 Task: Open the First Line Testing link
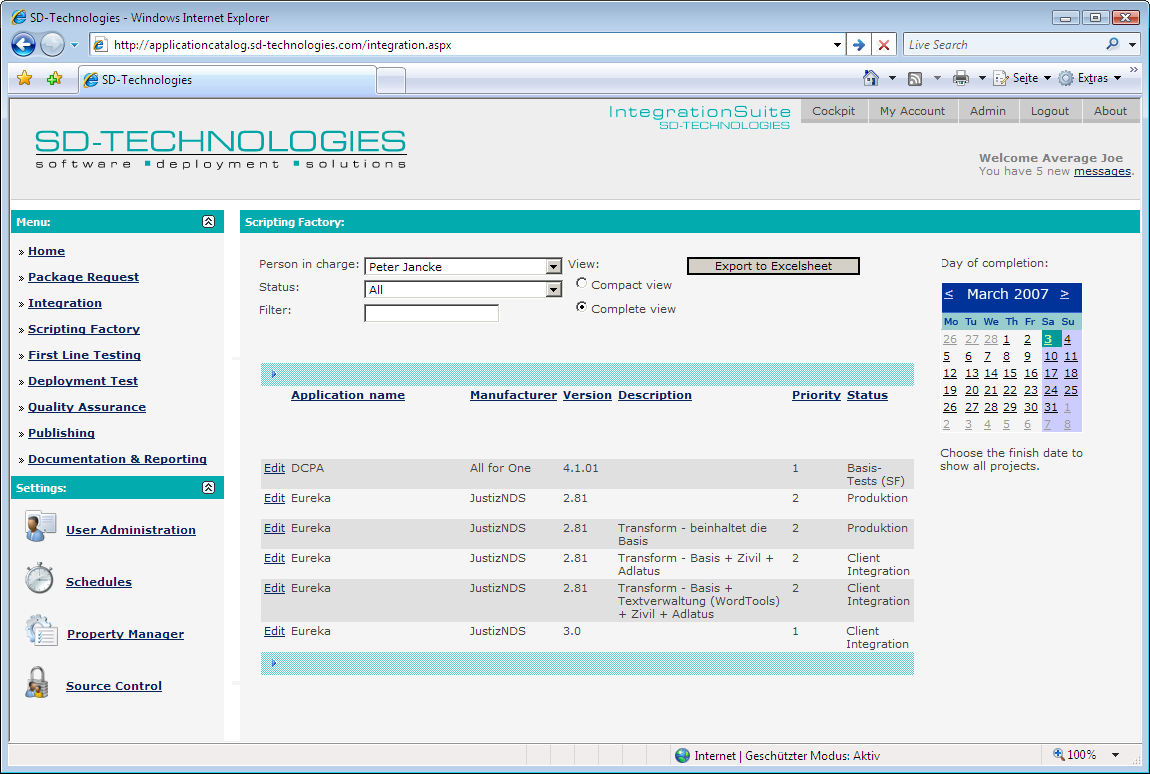click(x=84, y=354)
